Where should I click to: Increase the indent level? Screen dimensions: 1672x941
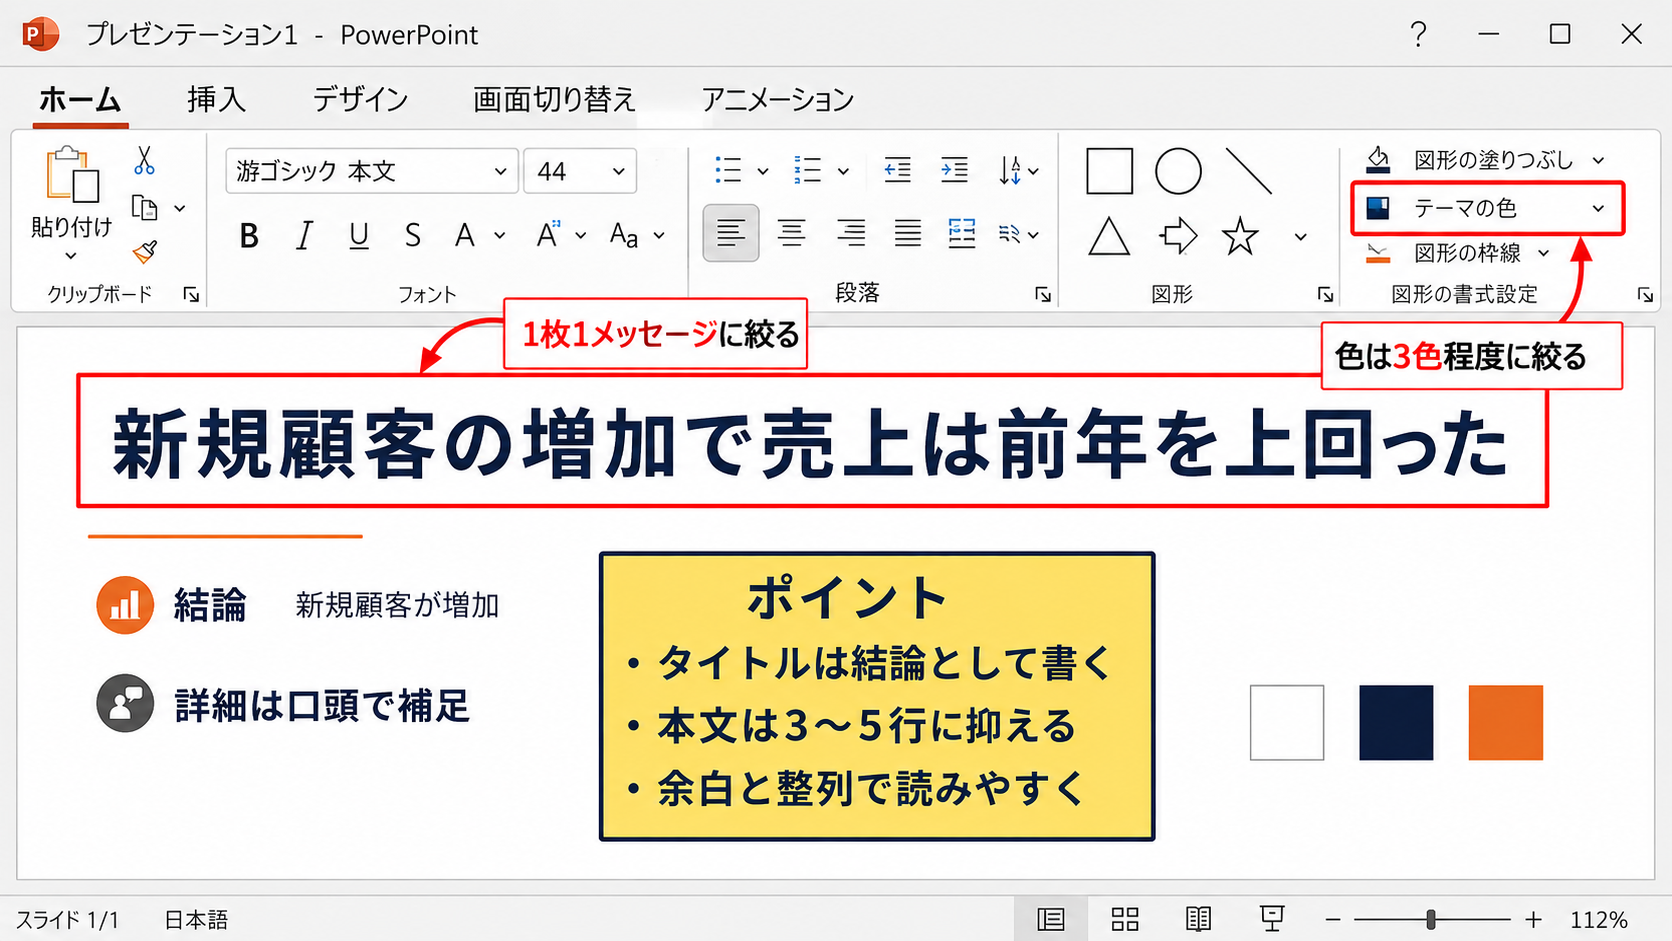pyautogui.click(x=955, y=170)
